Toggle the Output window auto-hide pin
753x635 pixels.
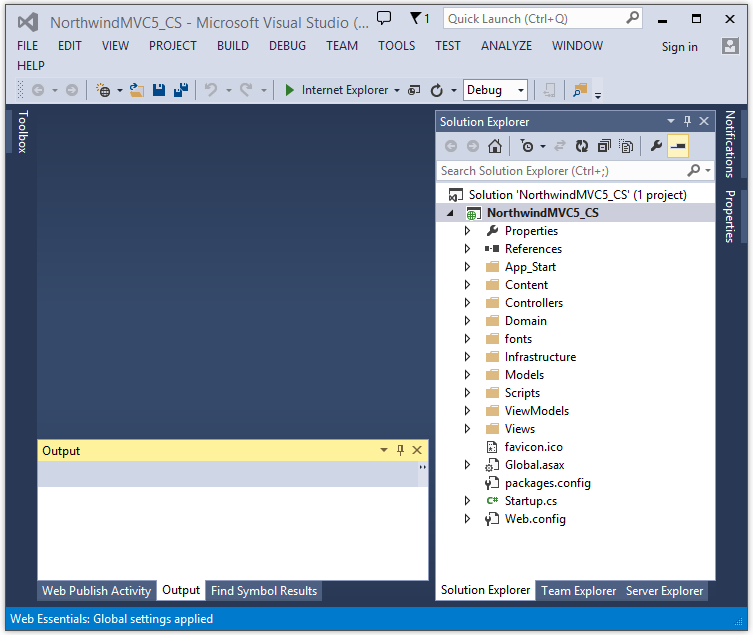coord(400,450)
